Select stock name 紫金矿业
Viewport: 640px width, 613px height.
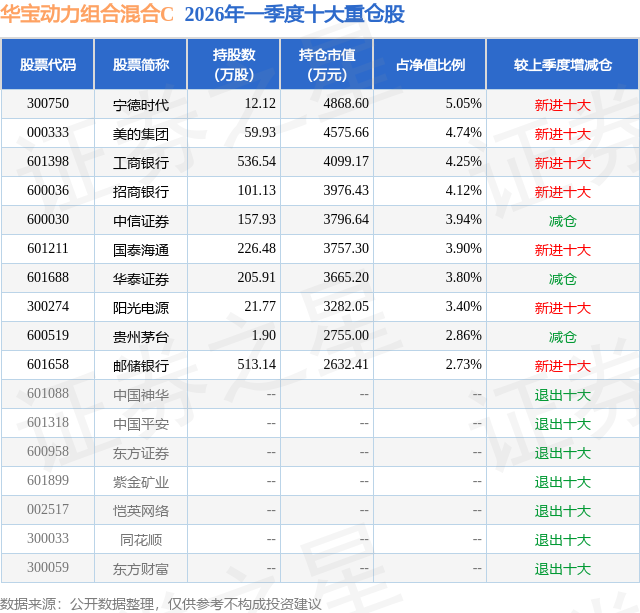pyautogui.click(x=141, y=482)
